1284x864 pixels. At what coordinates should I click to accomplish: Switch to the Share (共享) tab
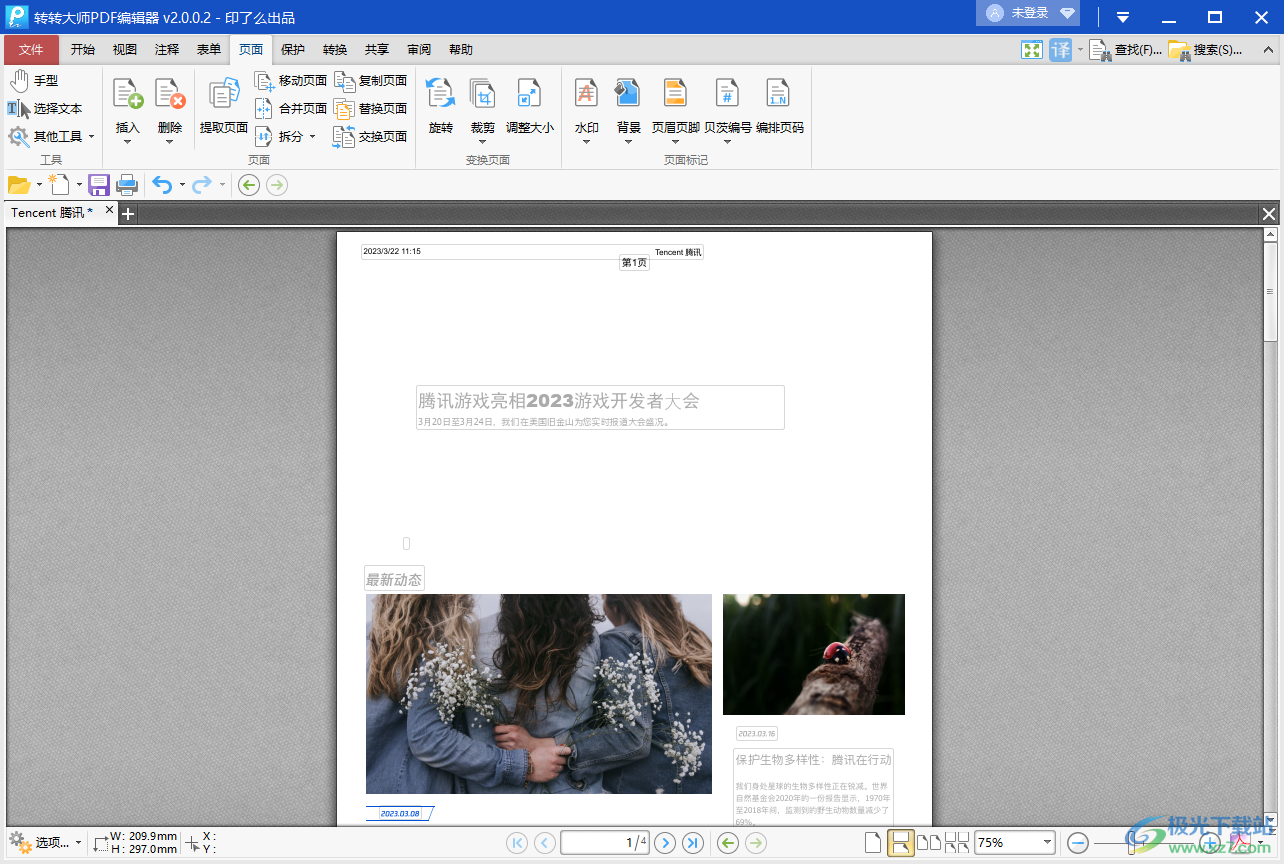(377, 49)
